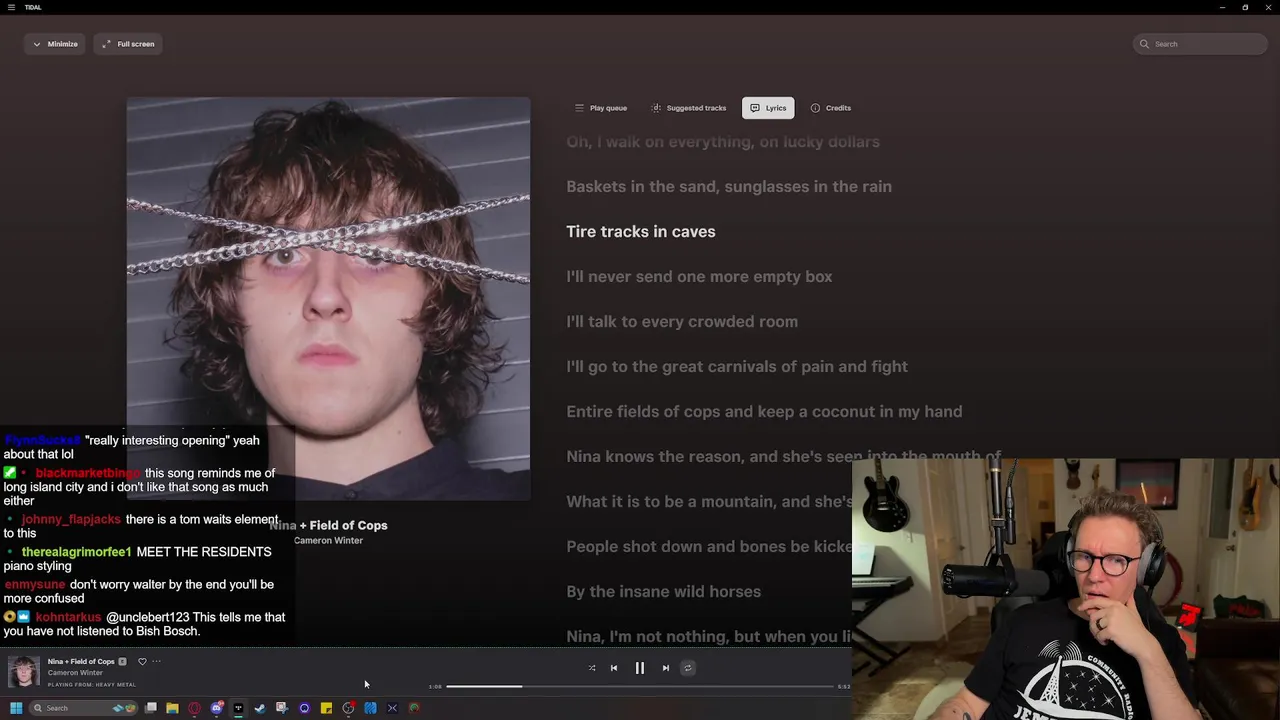Open Steam from the taskbar

tap(260, 708)
